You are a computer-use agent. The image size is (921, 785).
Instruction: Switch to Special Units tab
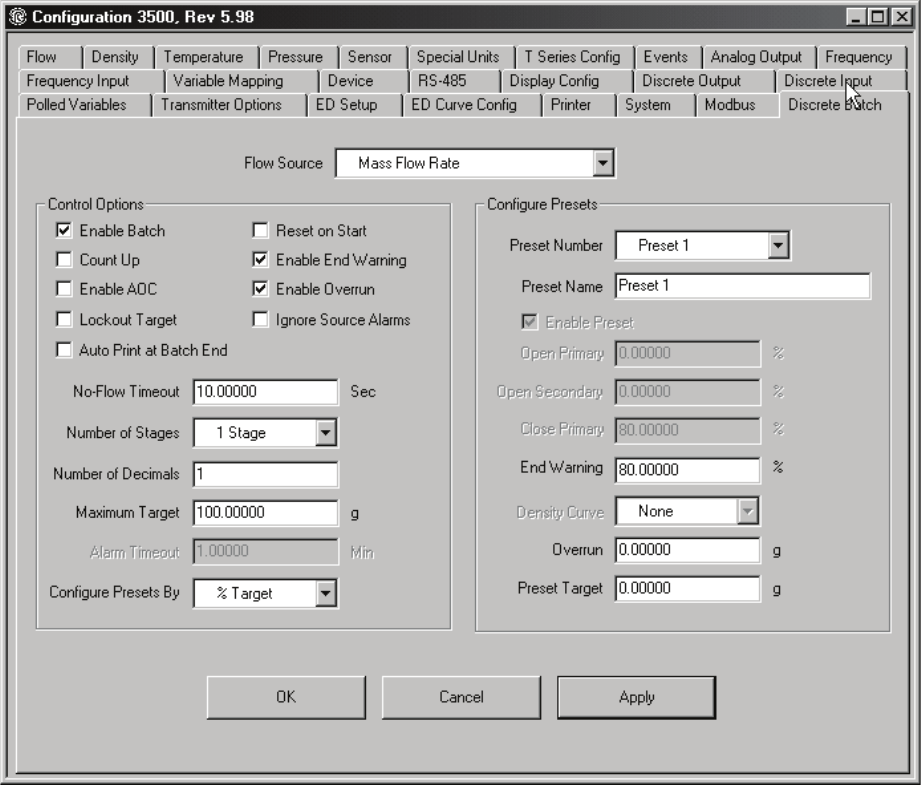point(461,57)
